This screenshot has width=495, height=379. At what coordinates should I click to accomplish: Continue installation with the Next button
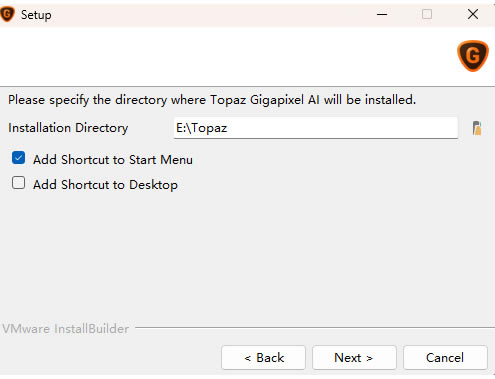[354, 358]
